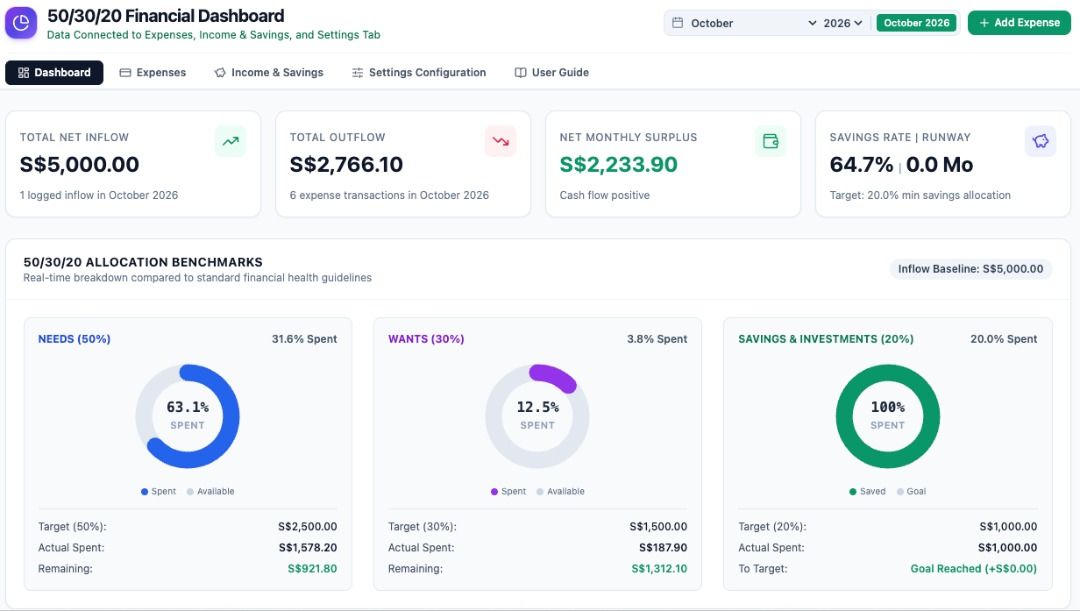Click the NEEDS (50%) heading
1080x611 pixels.
(74, 339)
